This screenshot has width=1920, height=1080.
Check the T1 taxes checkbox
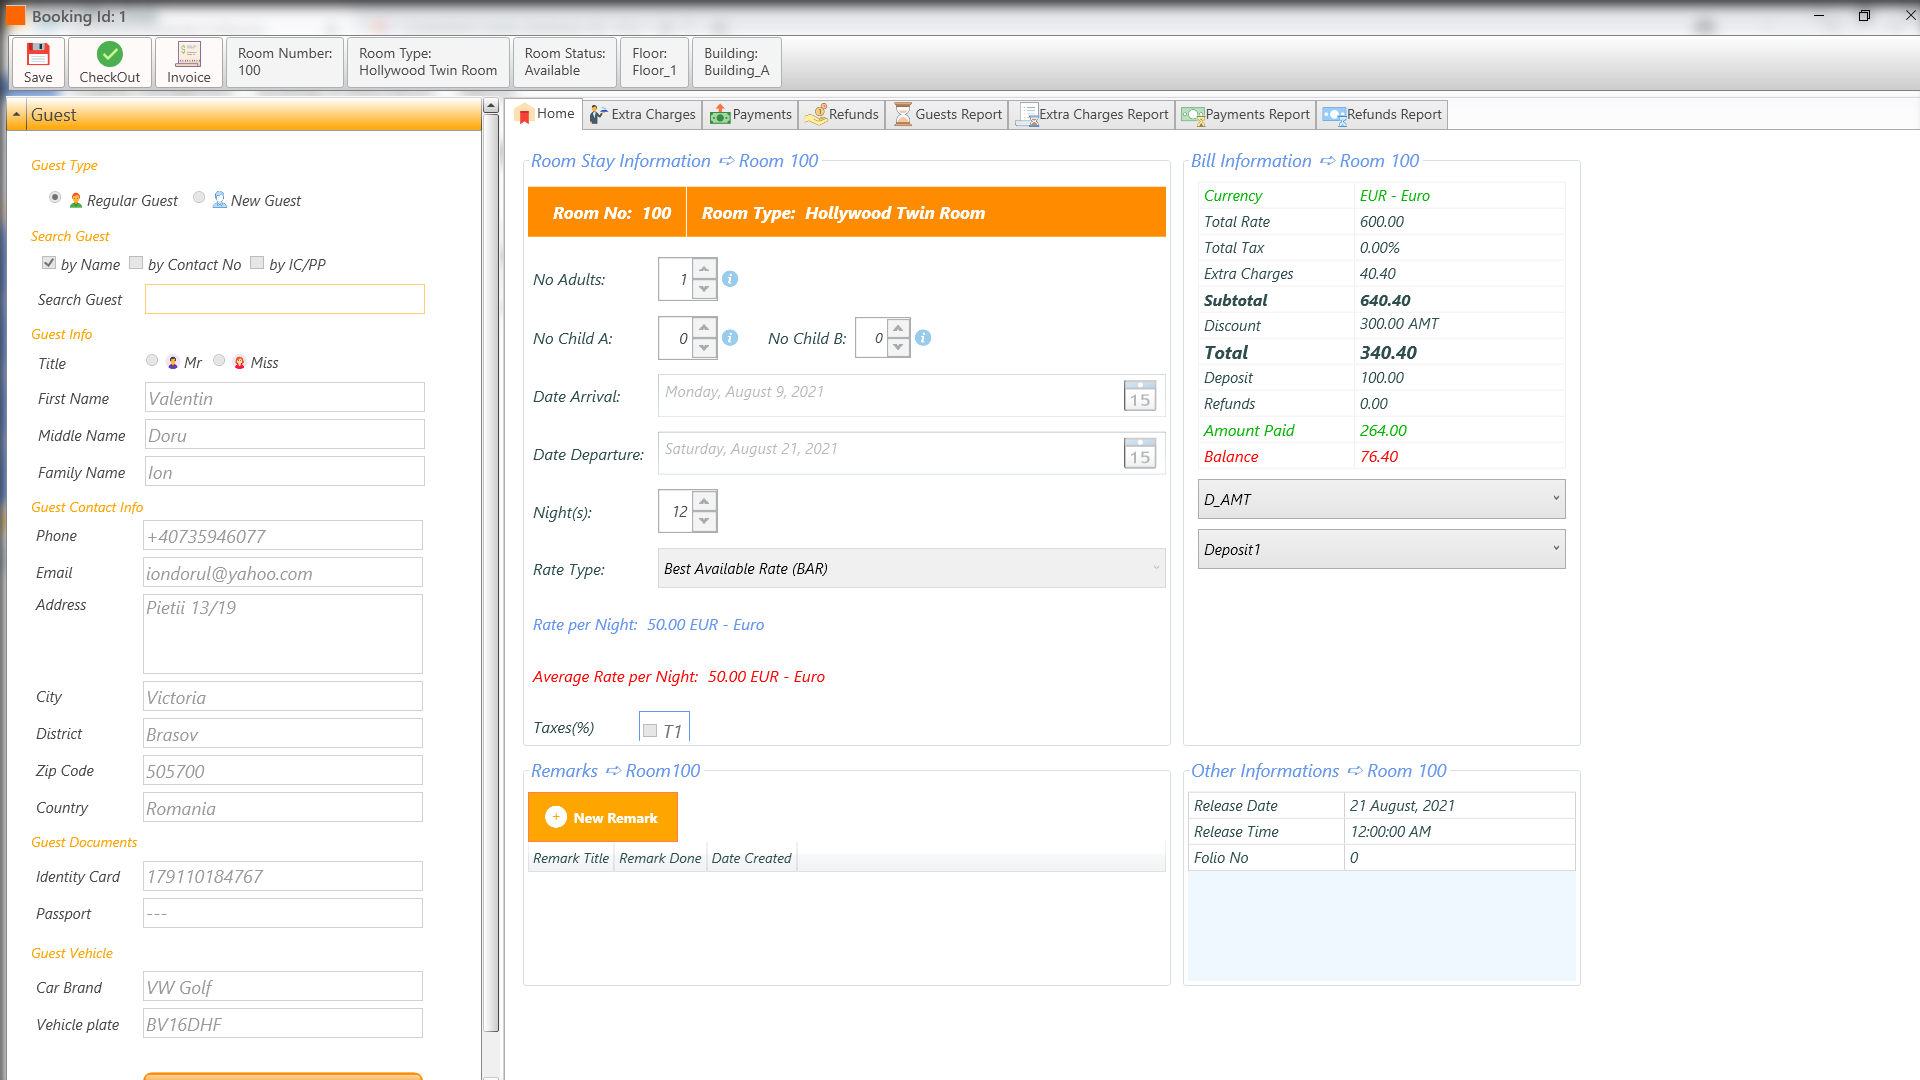coord(650,731)
